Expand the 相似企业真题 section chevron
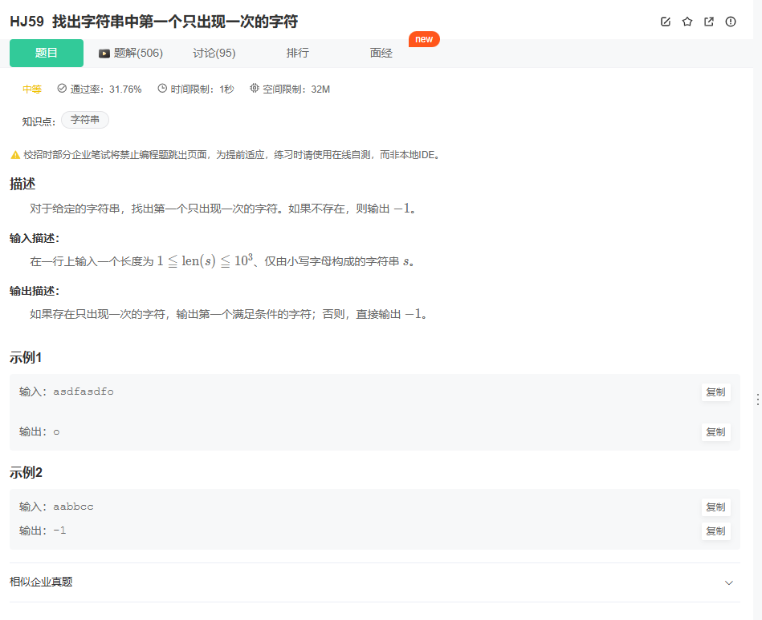 coord(729,583)
